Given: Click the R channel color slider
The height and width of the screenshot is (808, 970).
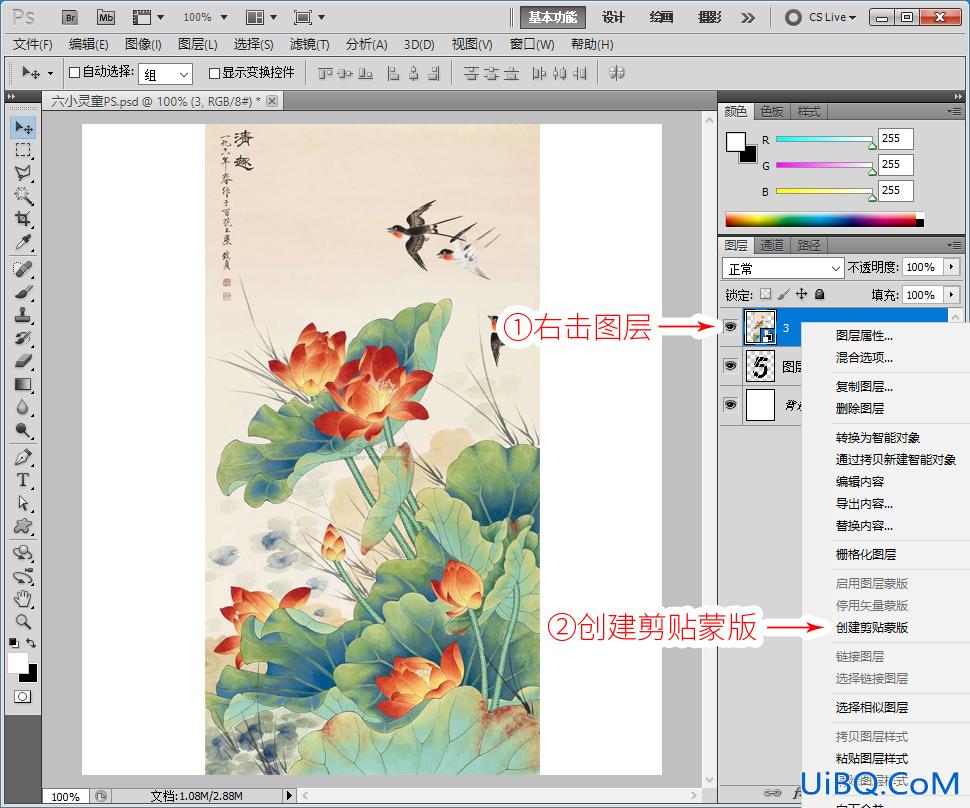Looking at the screenshot, I should [824, 140].
